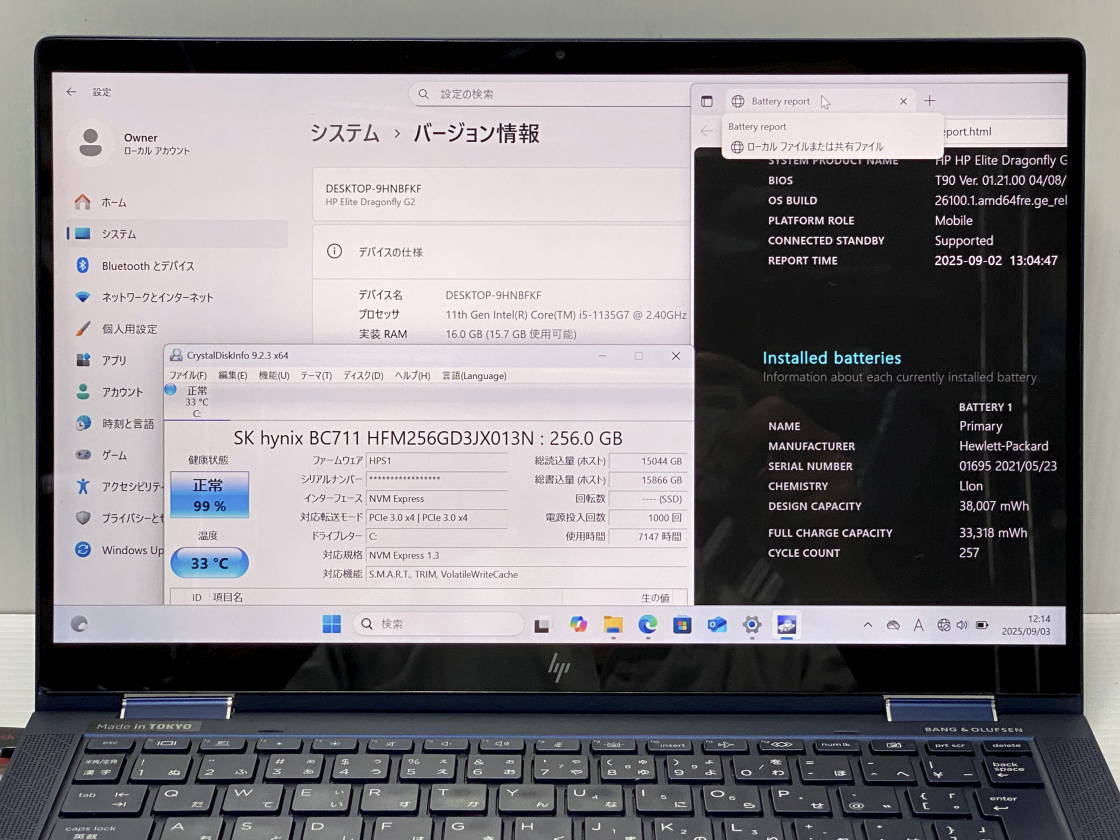The image size is (1120, 840).
Task: Open アカウント settings page
Action: point(116,391)
